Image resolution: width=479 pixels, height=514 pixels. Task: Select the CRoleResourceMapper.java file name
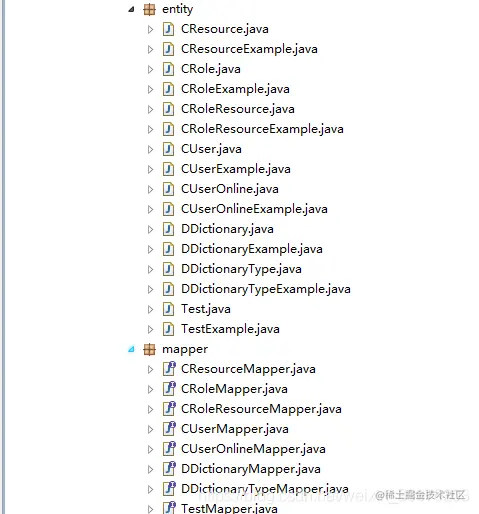(x=261, y=409)
